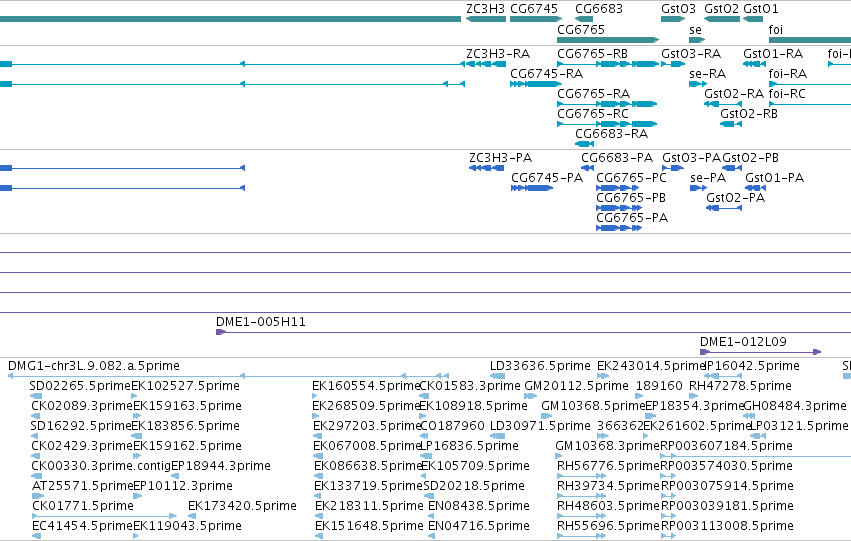Select transcript se-RA

click(x=697, y=84)
